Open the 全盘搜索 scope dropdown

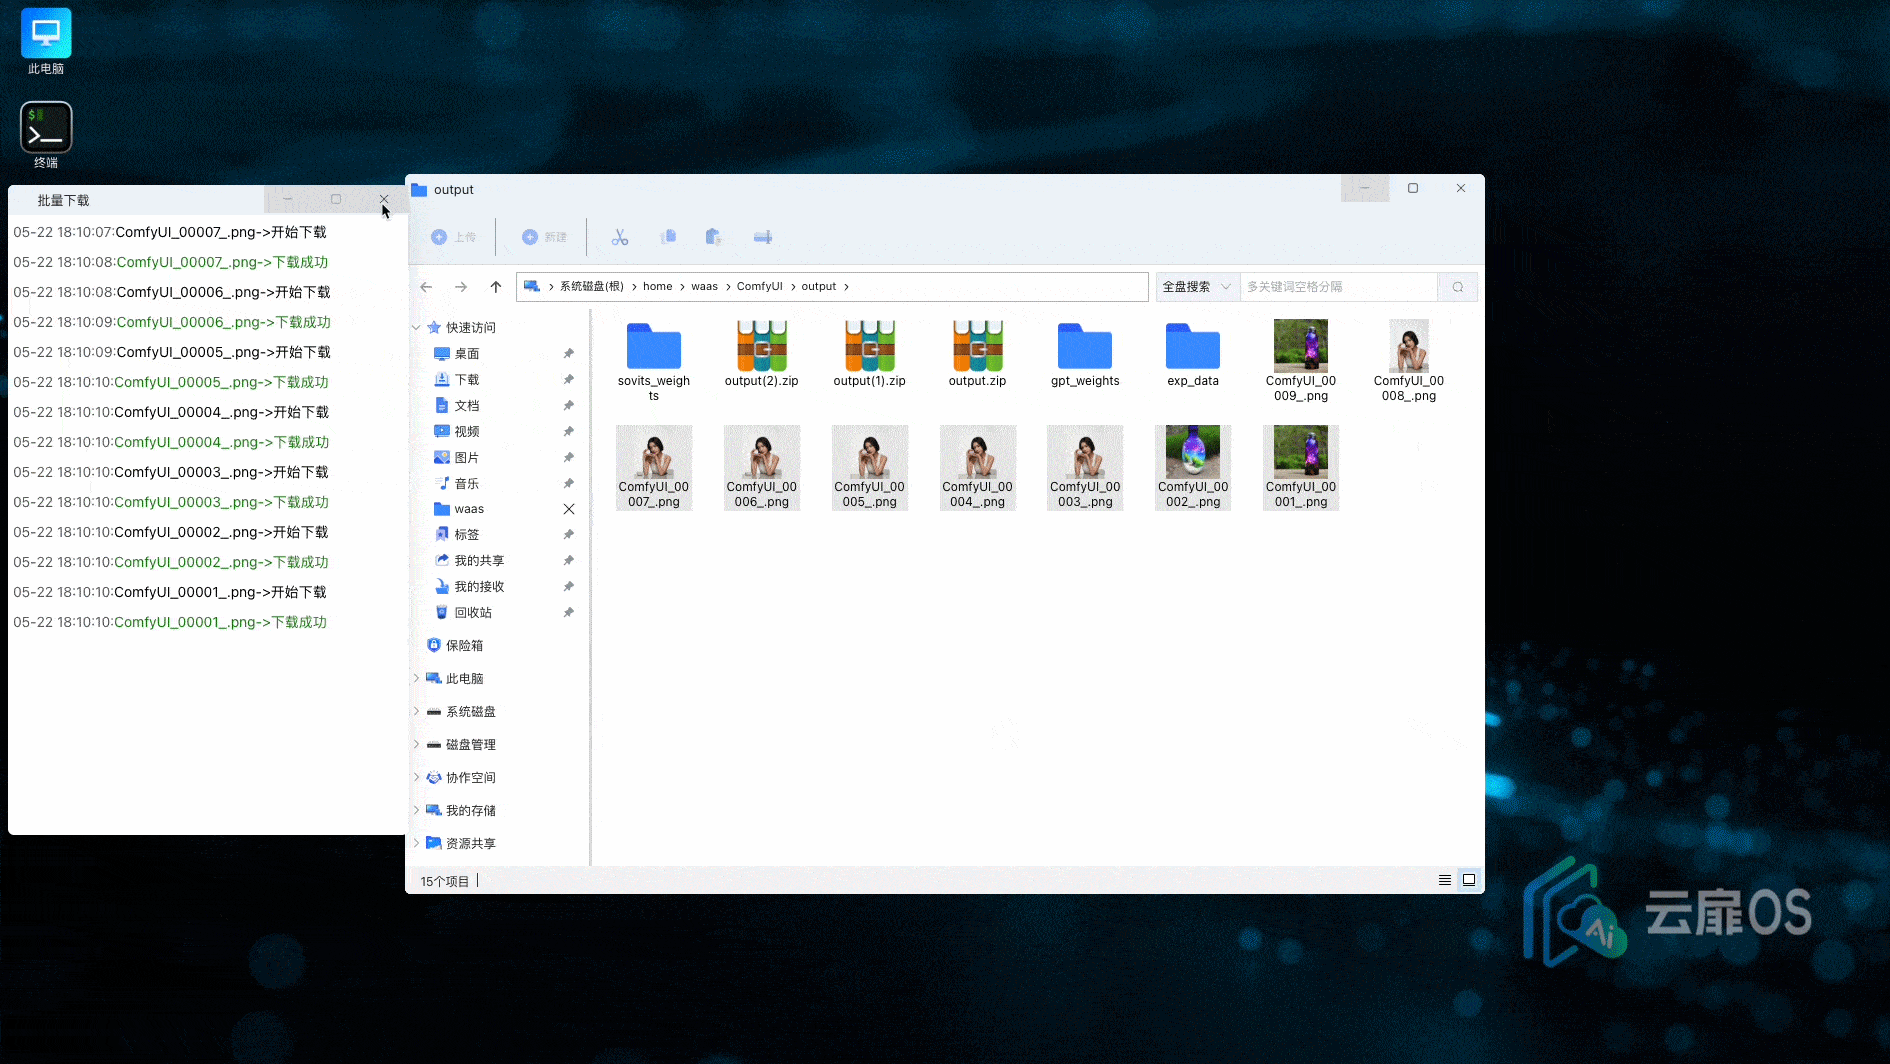click(x=1196, y=287)
